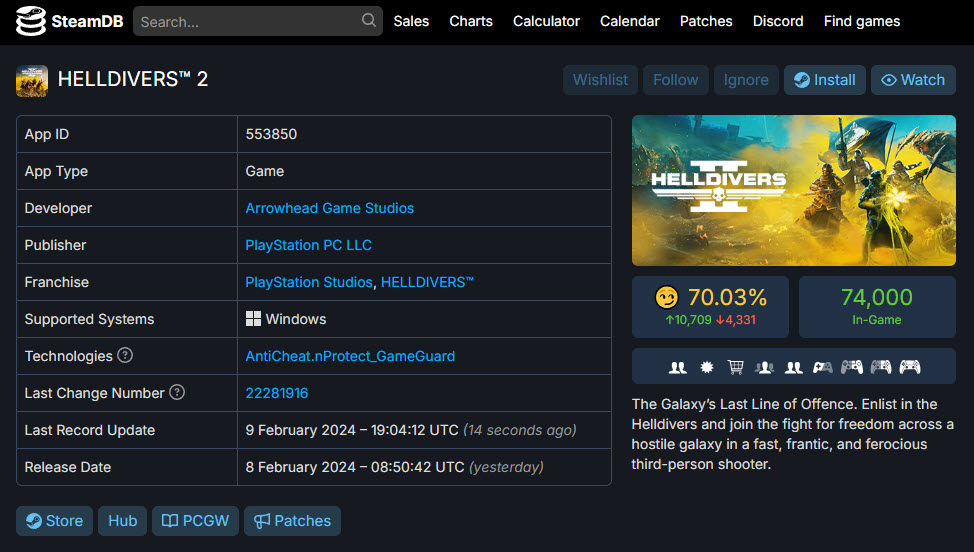The height and width of the screenshot is (552, 974).
Task: Click the Release Date timestamp
Action: click(x=394, y=467)
